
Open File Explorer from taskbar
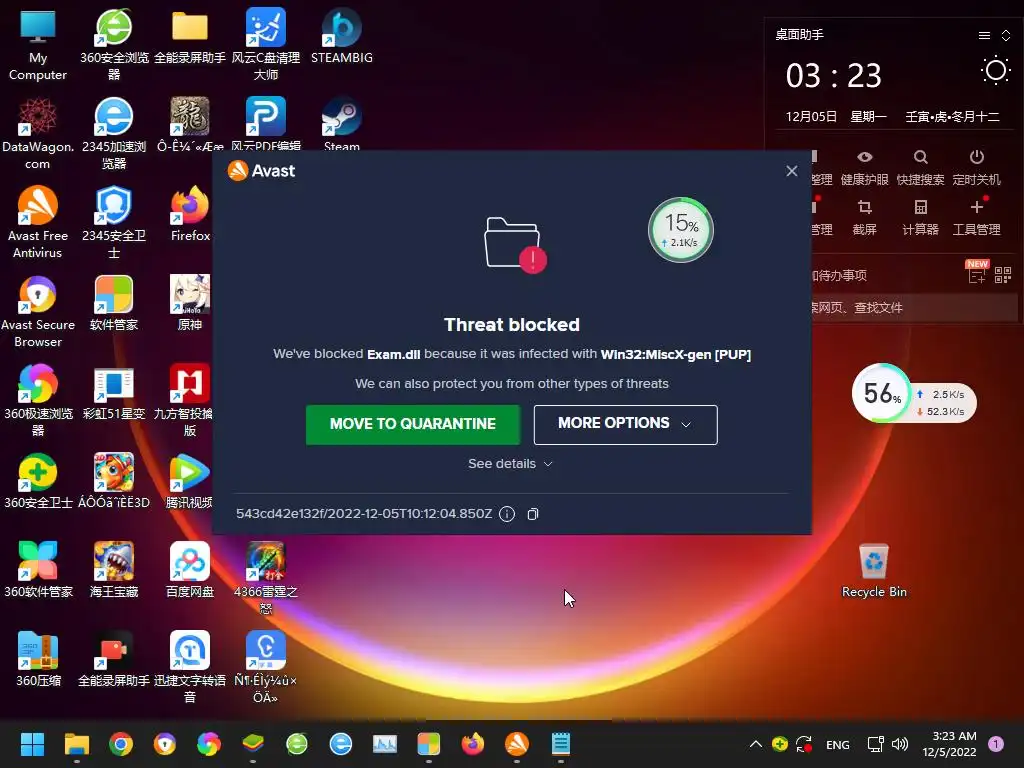pyautogui.click(x=76, y=744)
